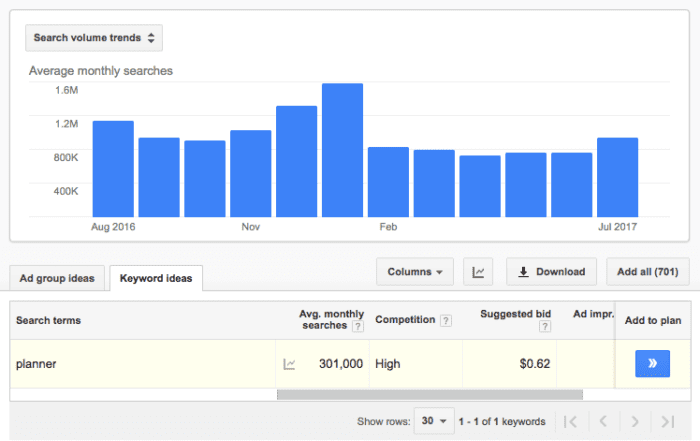Open the Columns dropdown
700x441 pixels.
coord(415,272)
